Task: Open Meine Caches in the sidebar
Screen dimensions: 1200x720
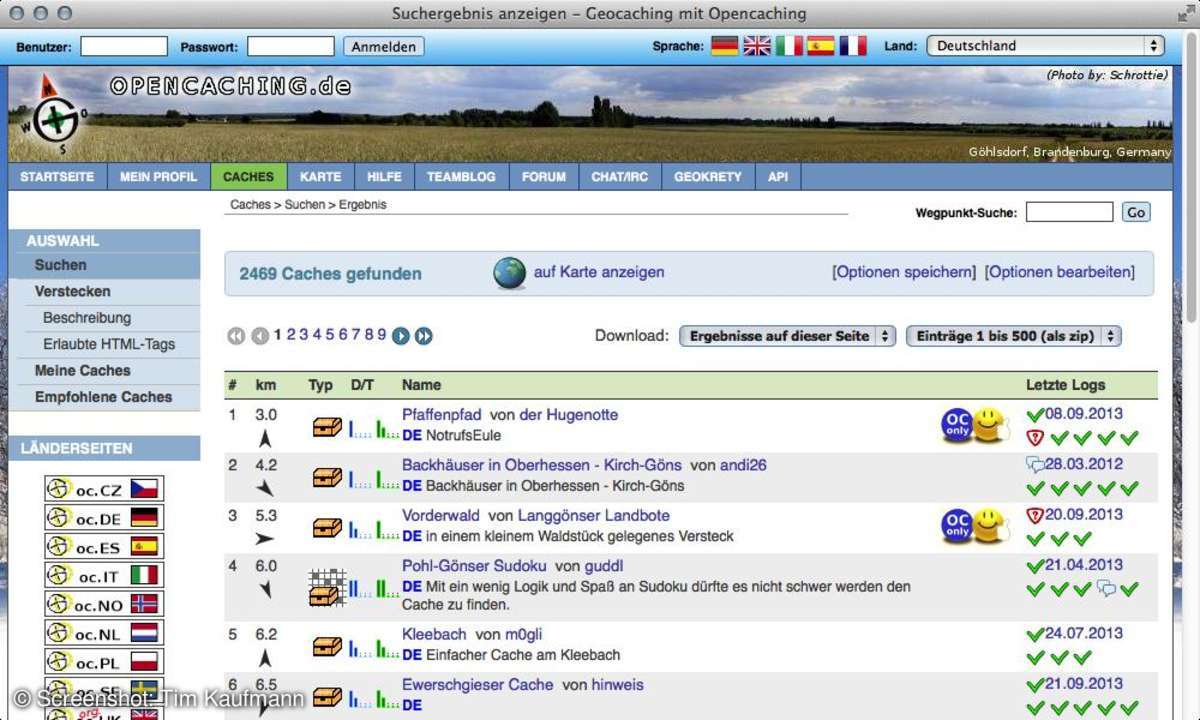Action: pyautogui.click(x=104, y=371)
